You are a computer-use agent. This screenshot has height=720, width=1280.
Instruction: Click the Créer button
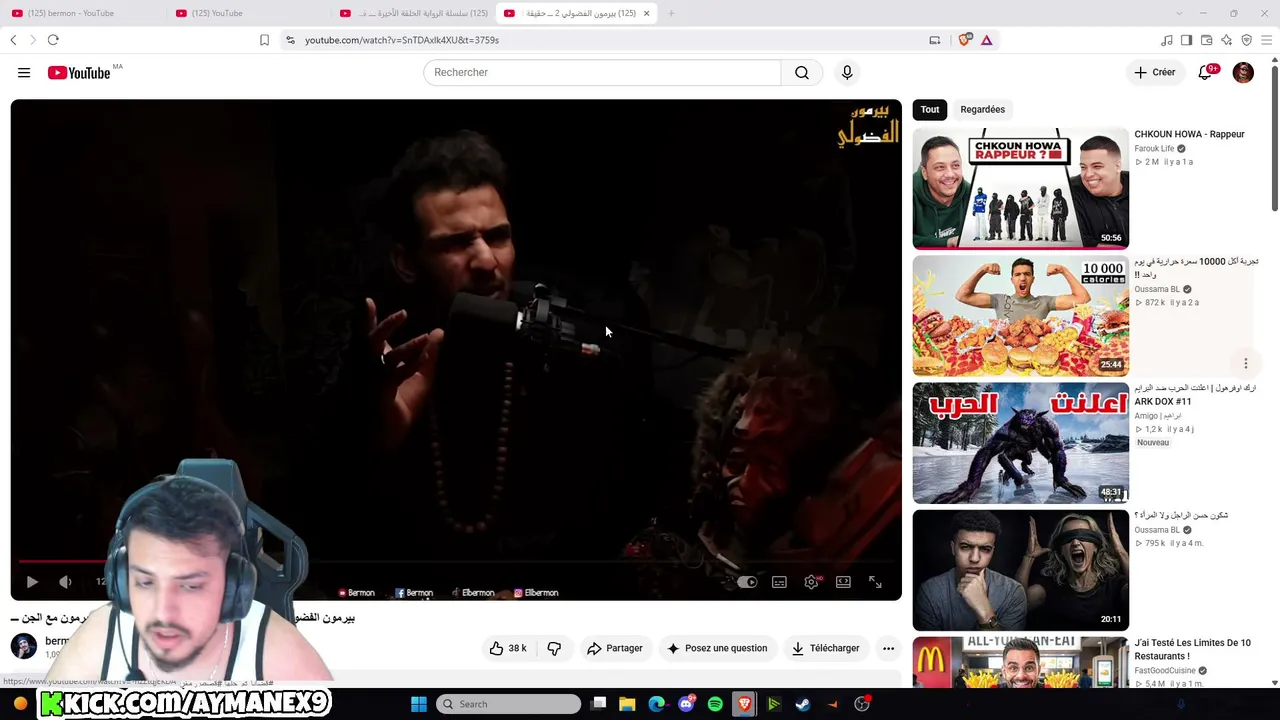tap(1154, 72)
